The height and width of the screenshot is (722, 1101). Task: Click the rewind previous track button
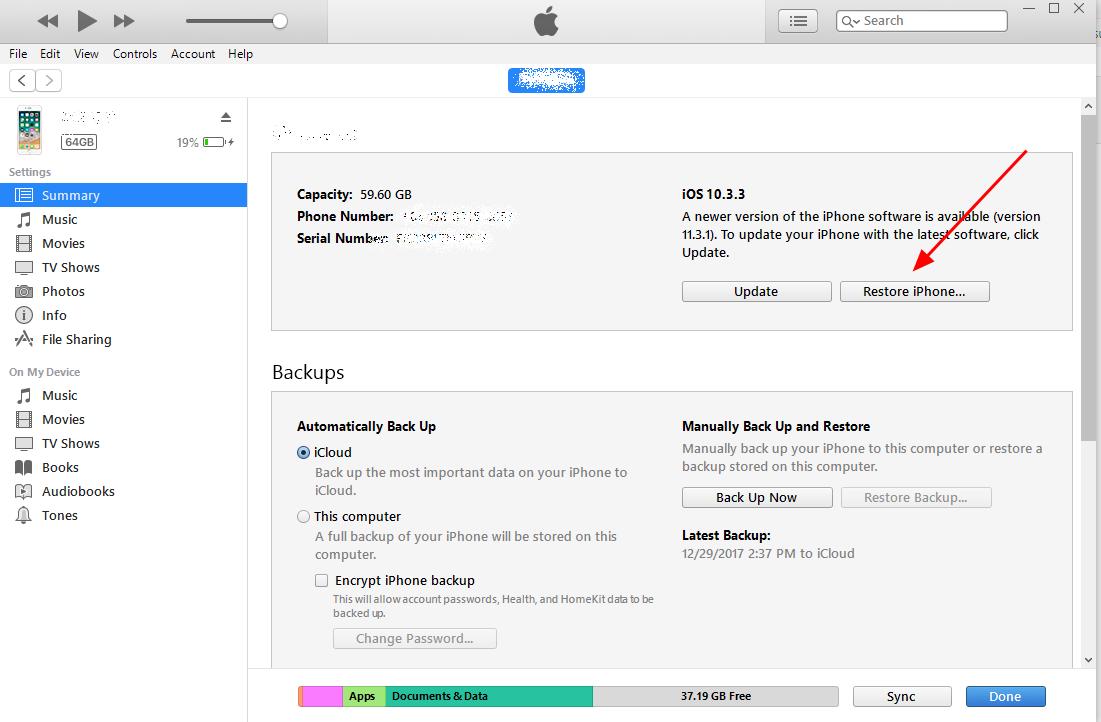(48, 21)
